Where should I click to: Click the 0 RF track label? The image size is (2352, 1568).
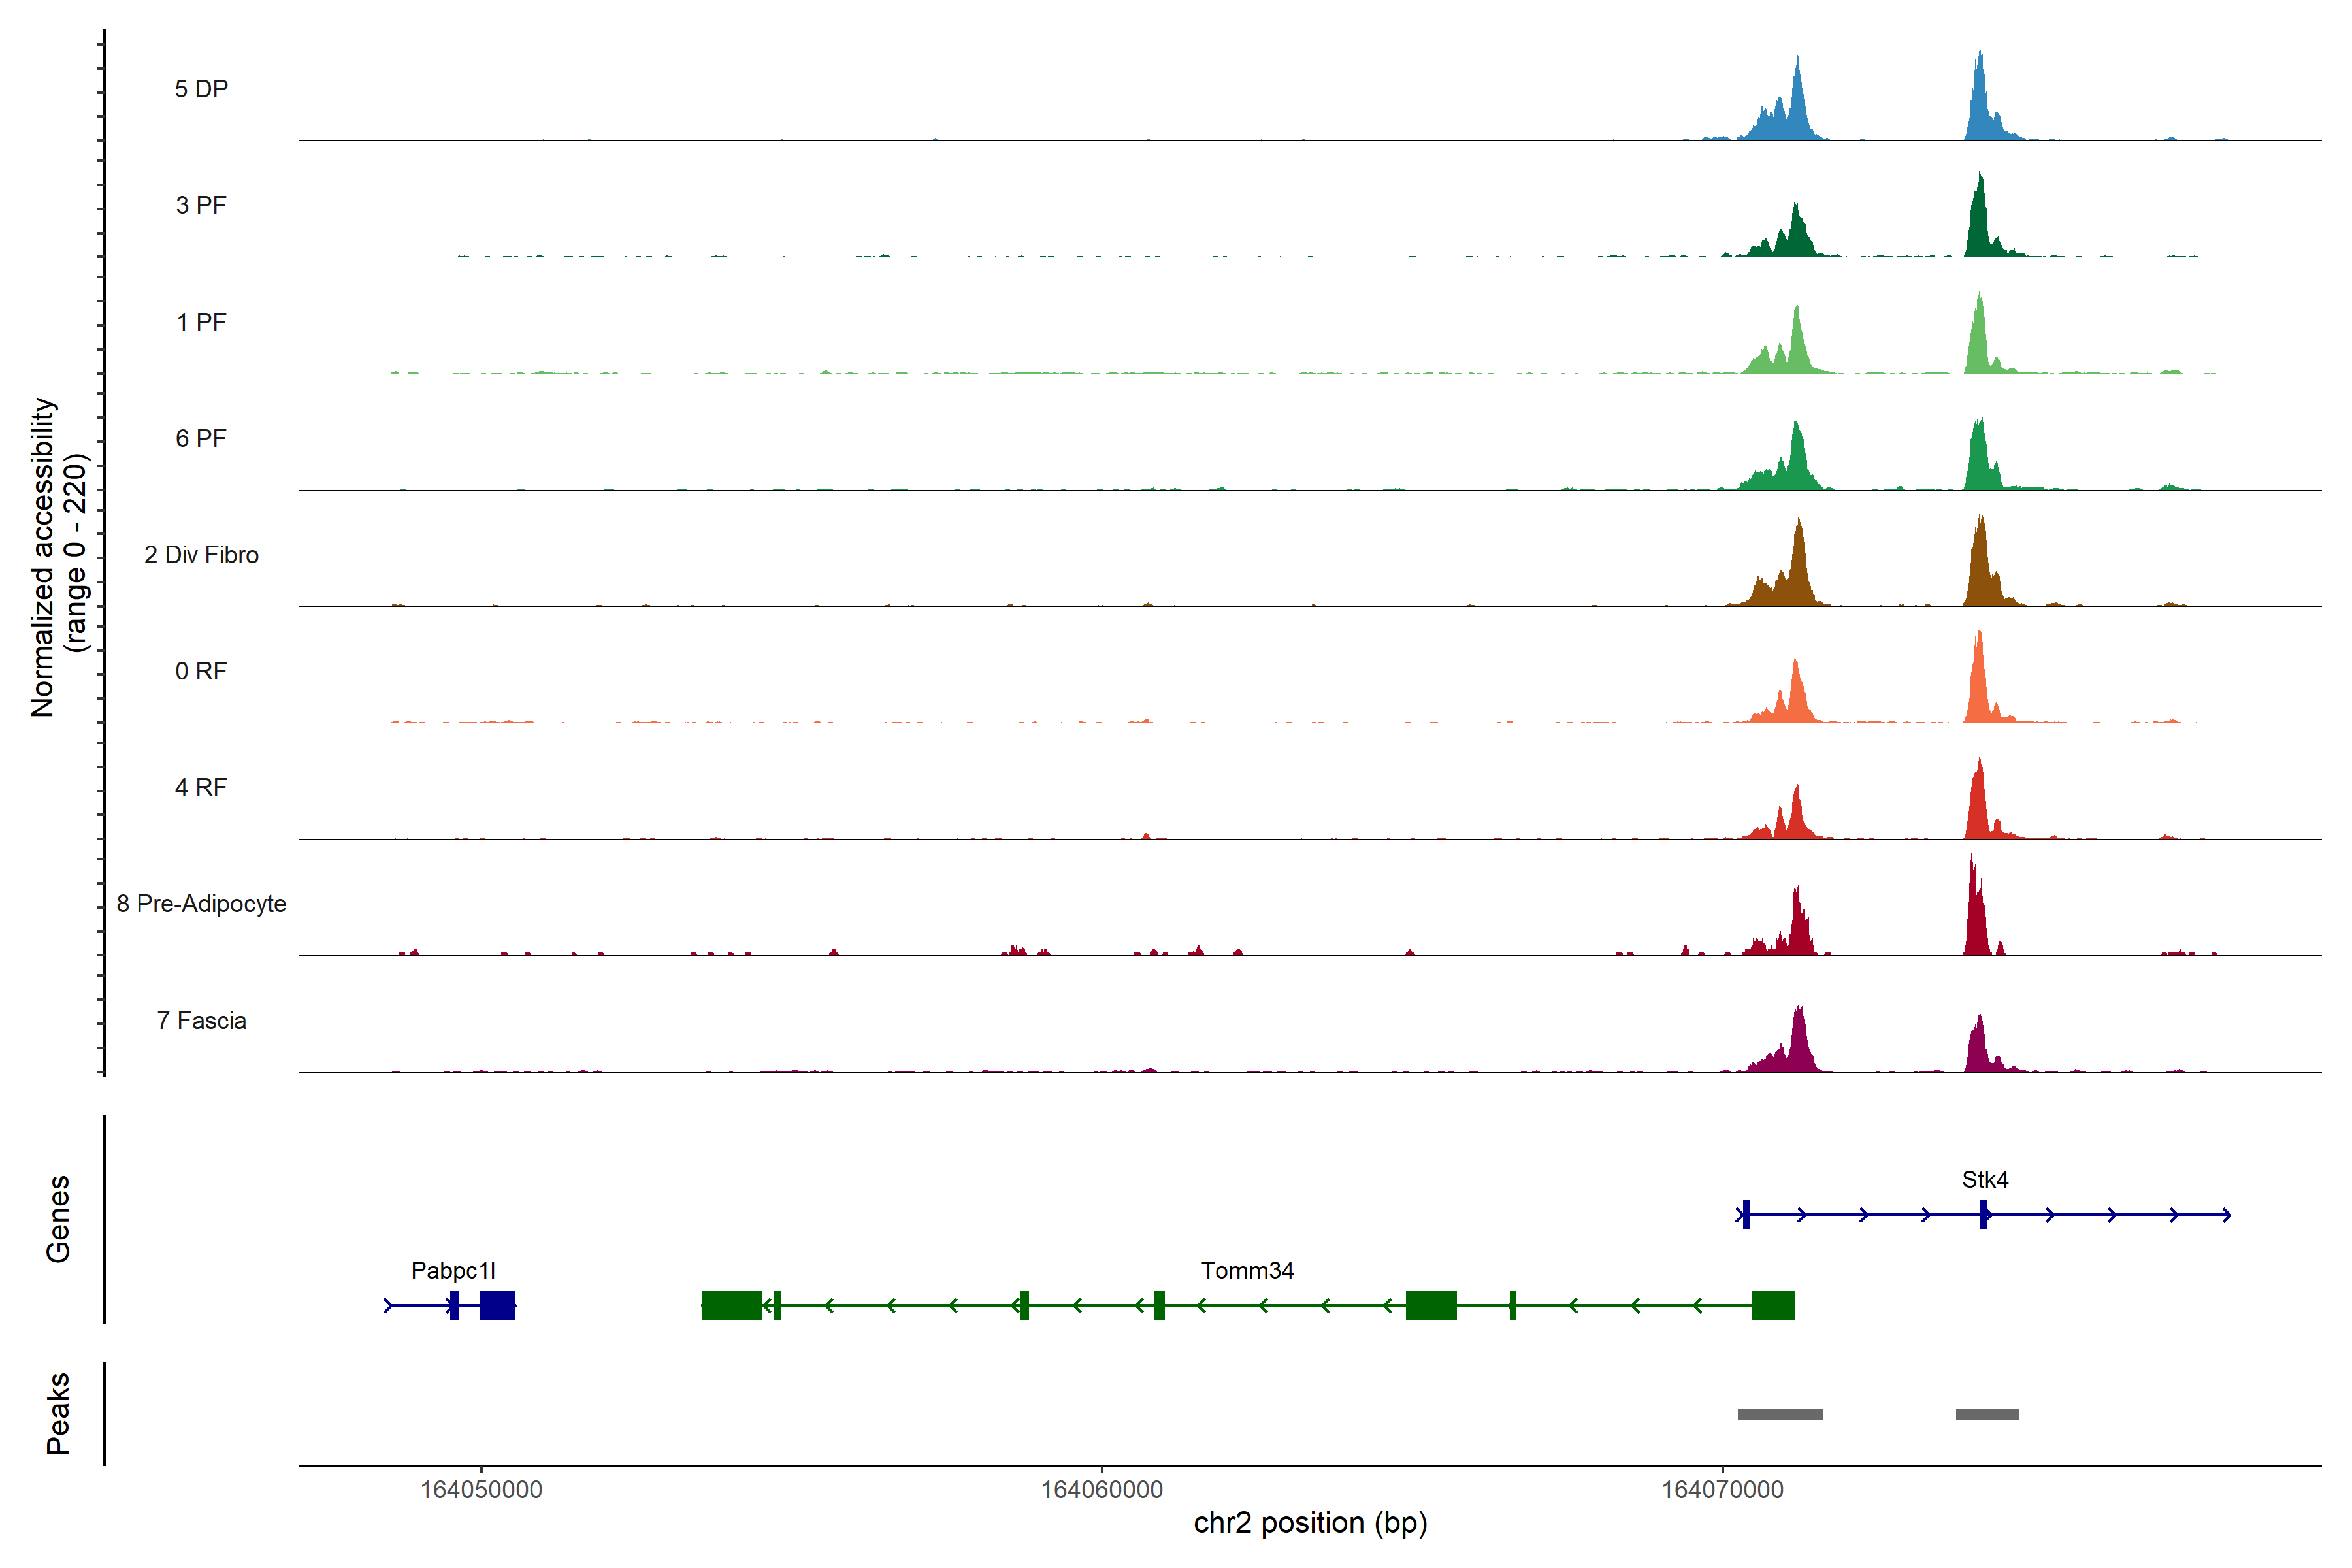click(201, 671)
